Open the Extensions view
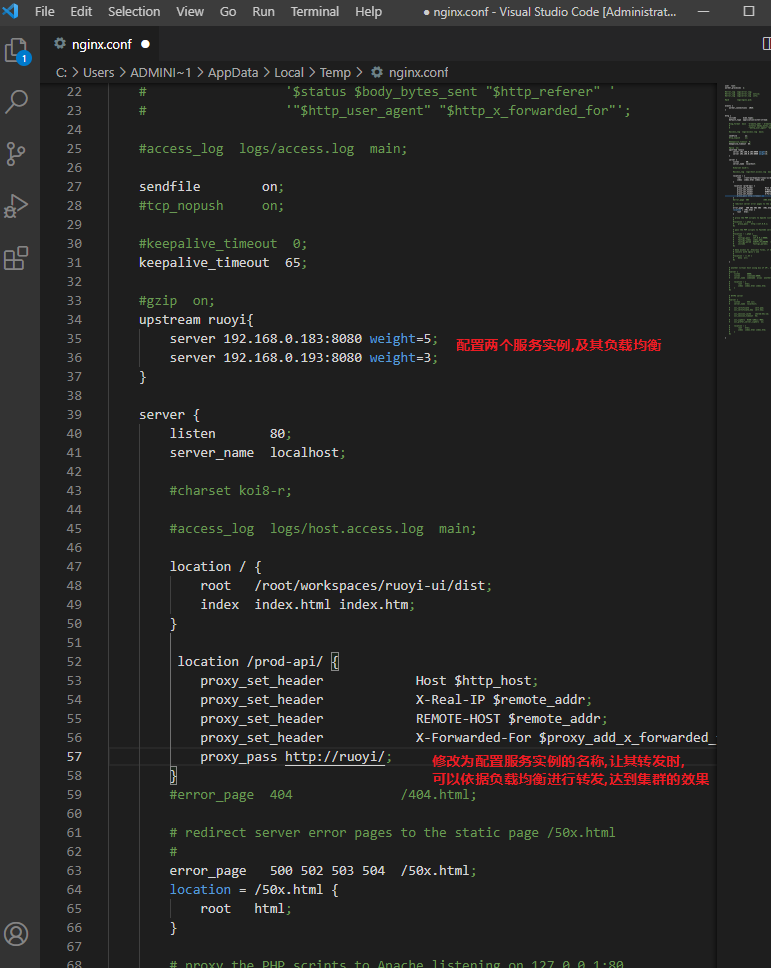 tap(17, 258)
